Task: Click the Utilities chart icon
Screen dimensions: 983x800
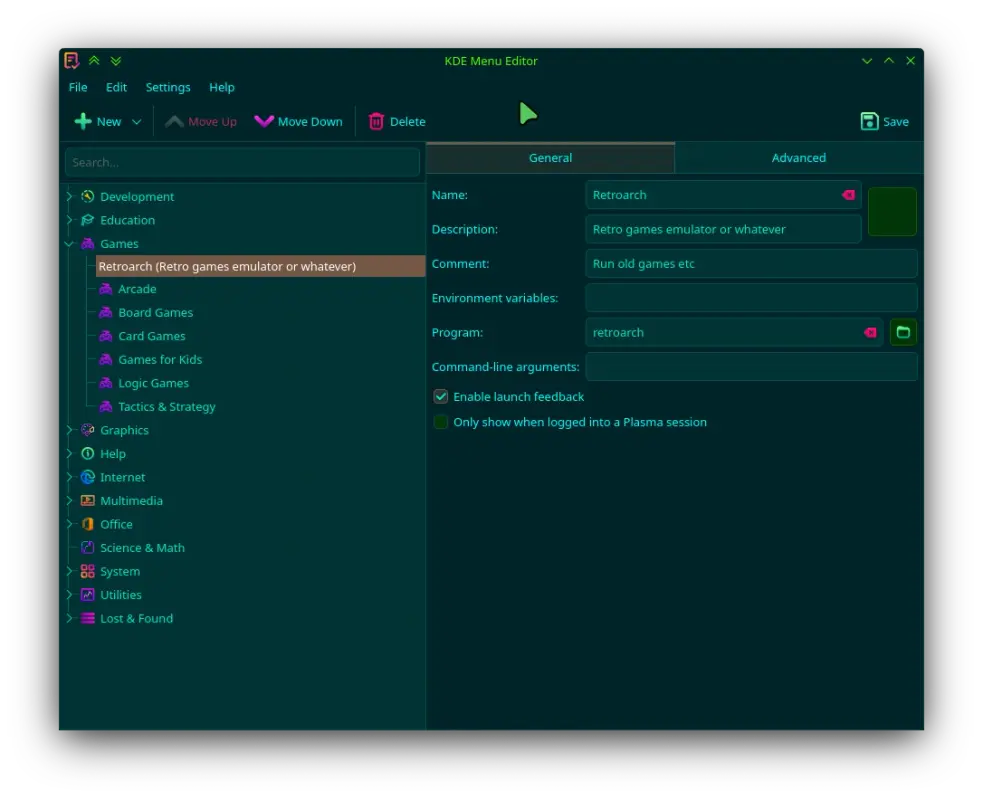Action: click(88, 594)
